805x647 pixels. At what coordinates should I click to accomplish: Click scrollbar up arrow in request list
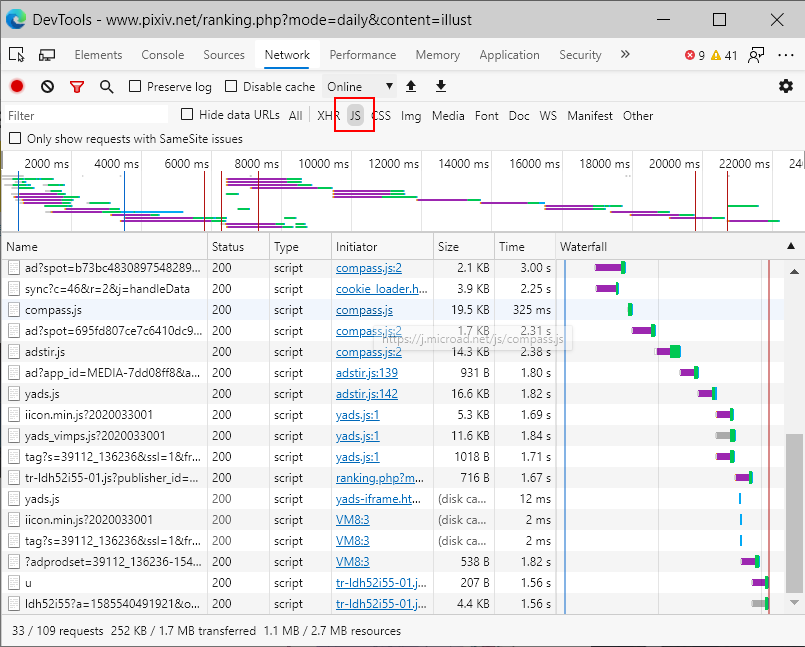point(794,271)
